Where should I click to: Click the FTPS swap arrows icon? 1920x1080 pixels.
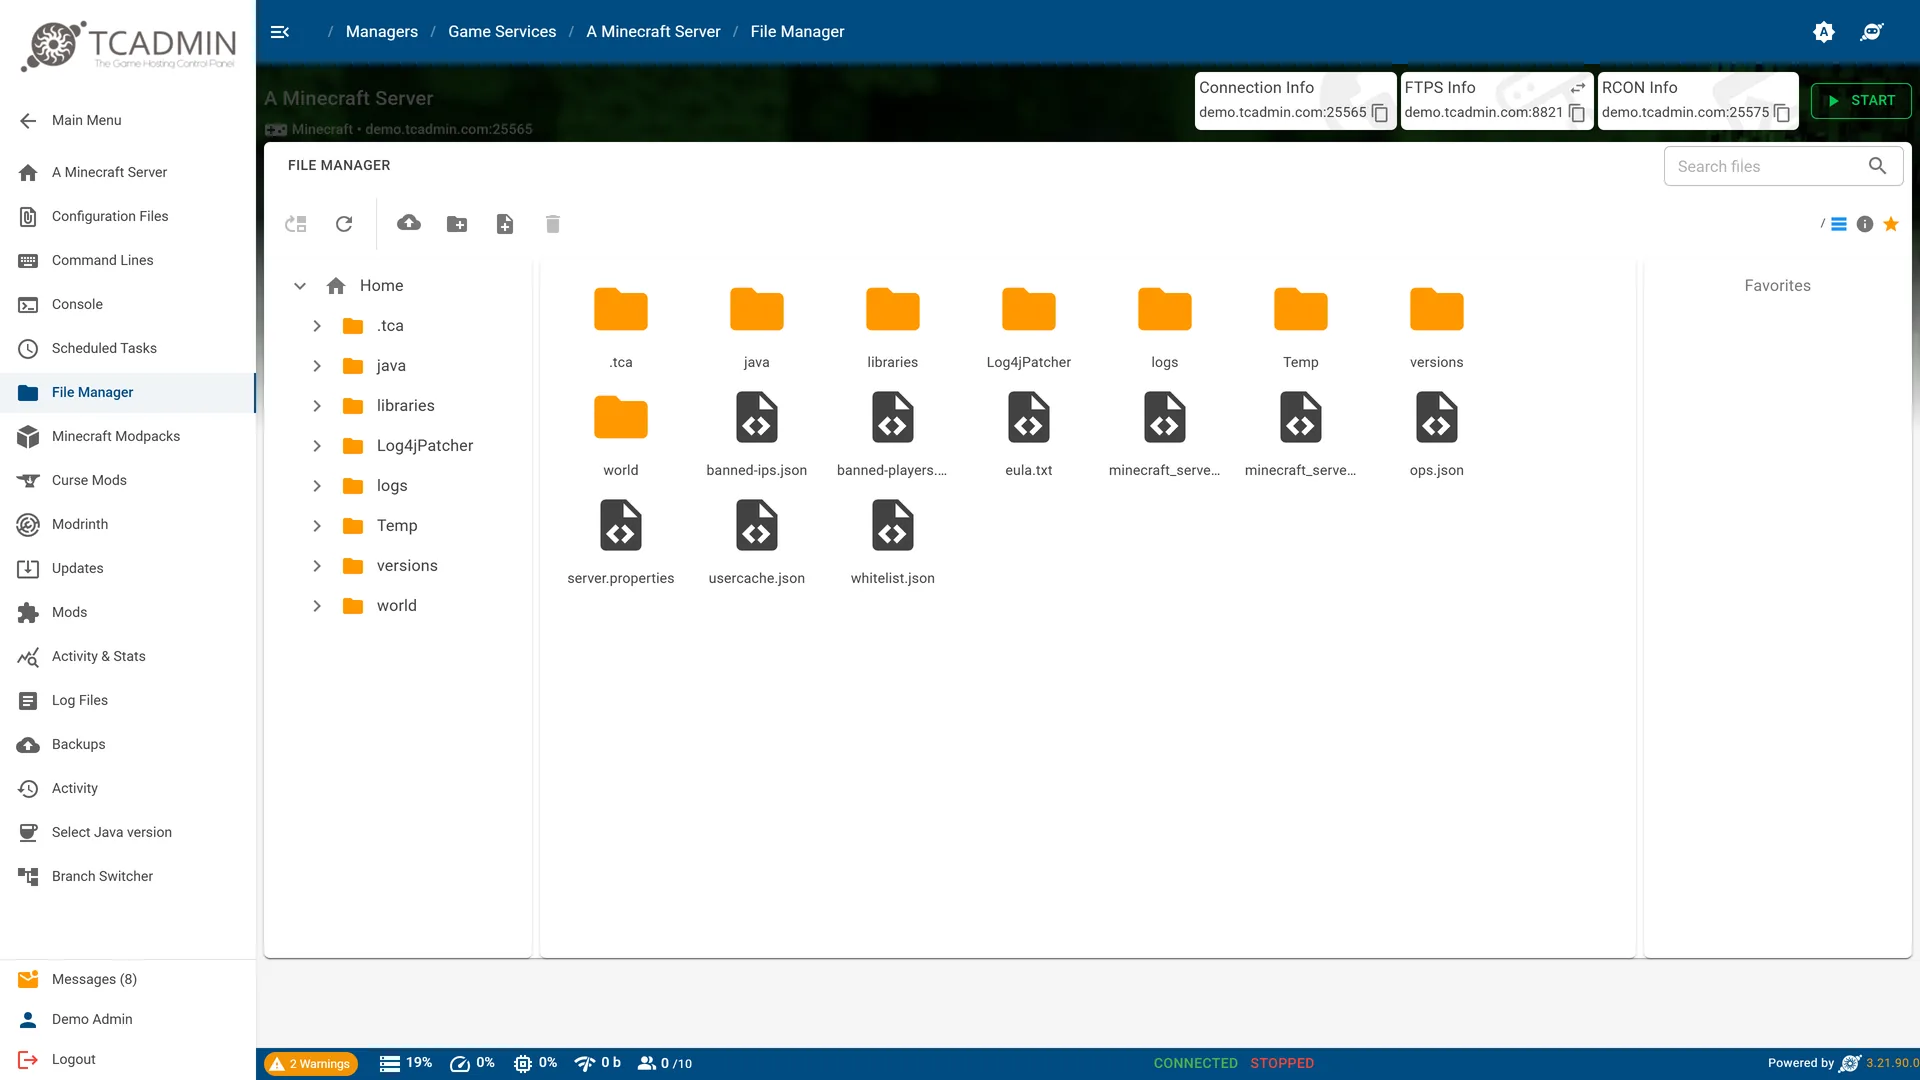coord(1578,88)
